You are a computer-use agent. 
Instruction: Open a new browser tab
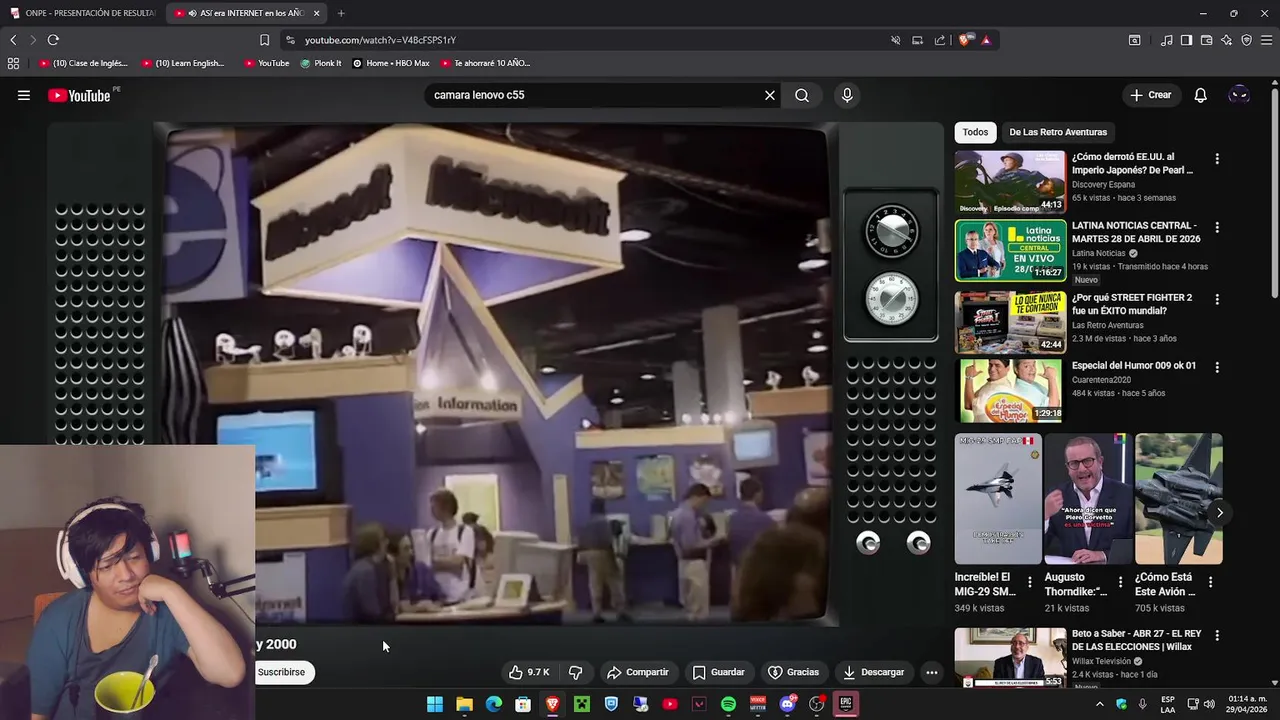341,13
